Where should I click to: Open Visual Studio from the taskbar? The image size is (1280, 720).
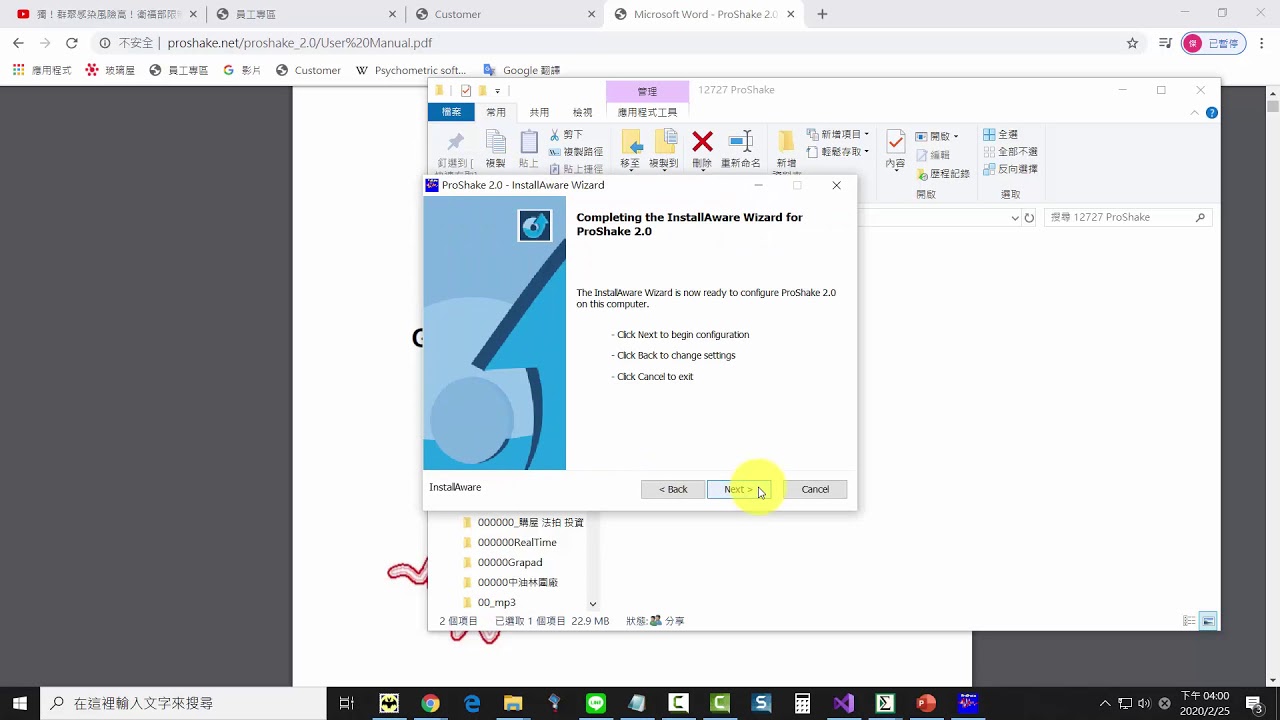pos(844,703)
